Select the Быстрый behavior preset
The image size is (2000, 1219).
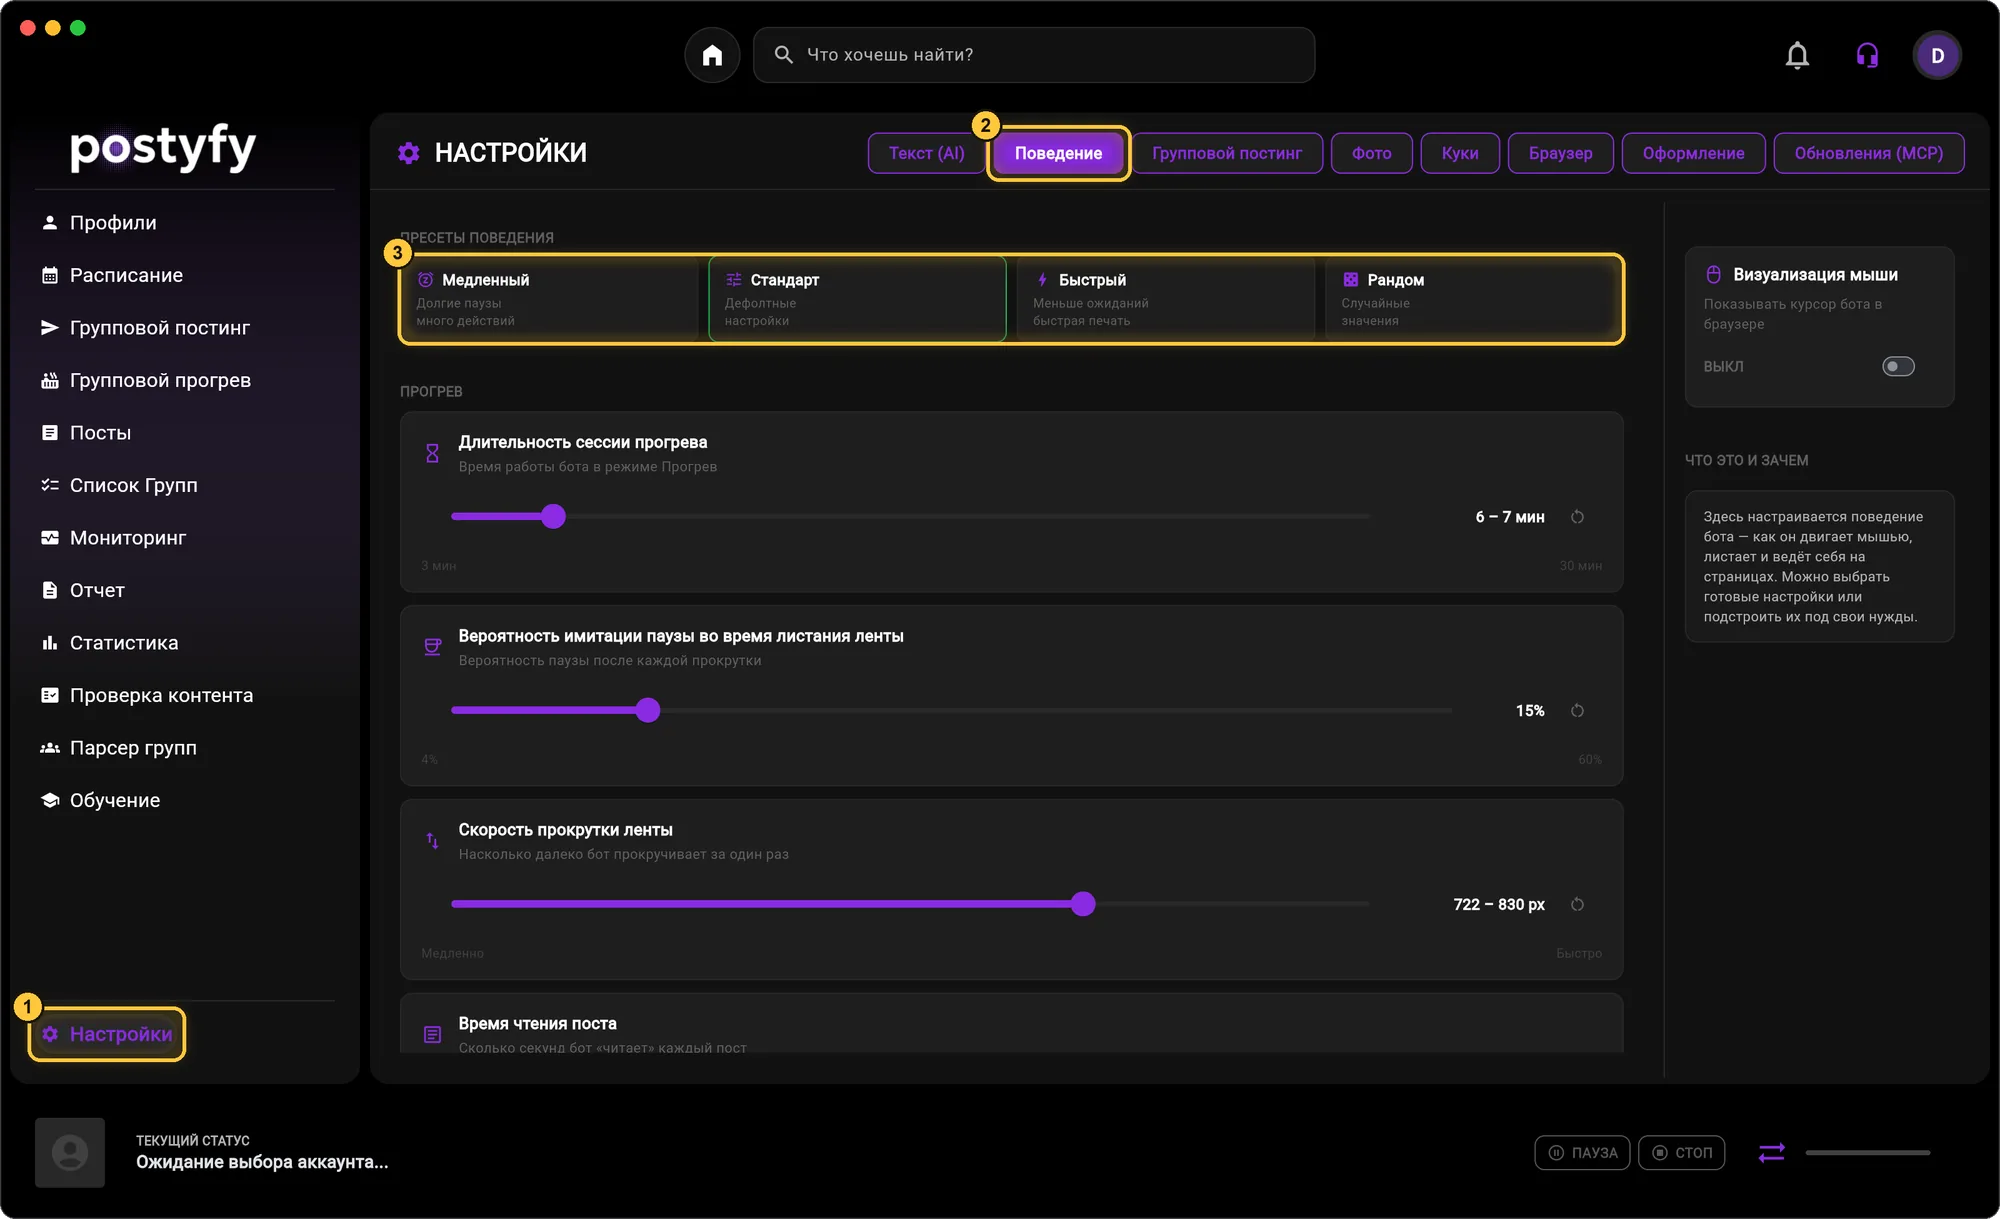pos(1165,299)
